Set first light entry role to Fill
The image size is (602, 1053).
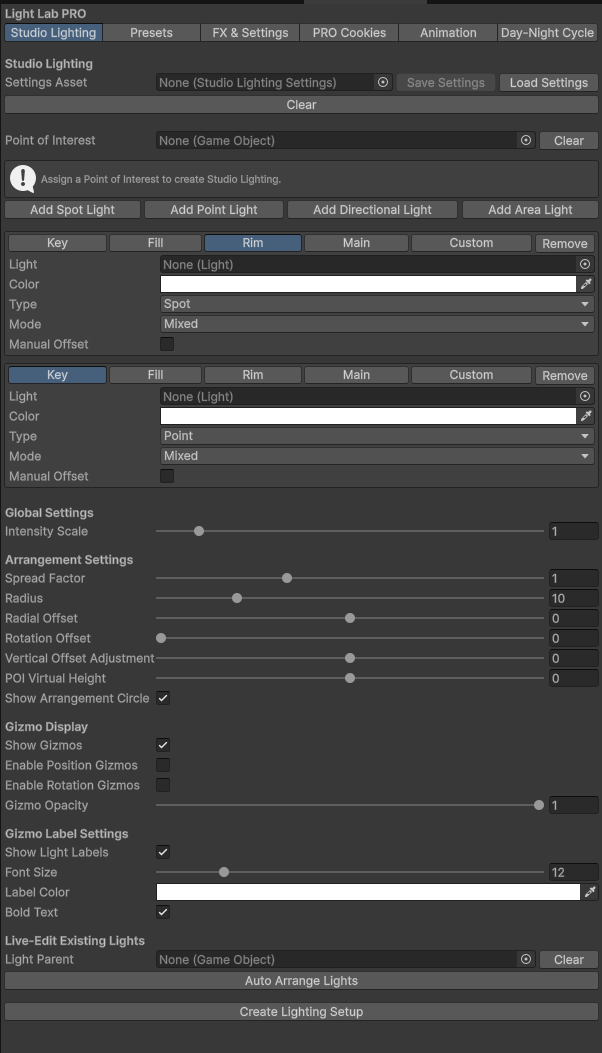coord(155,243)
